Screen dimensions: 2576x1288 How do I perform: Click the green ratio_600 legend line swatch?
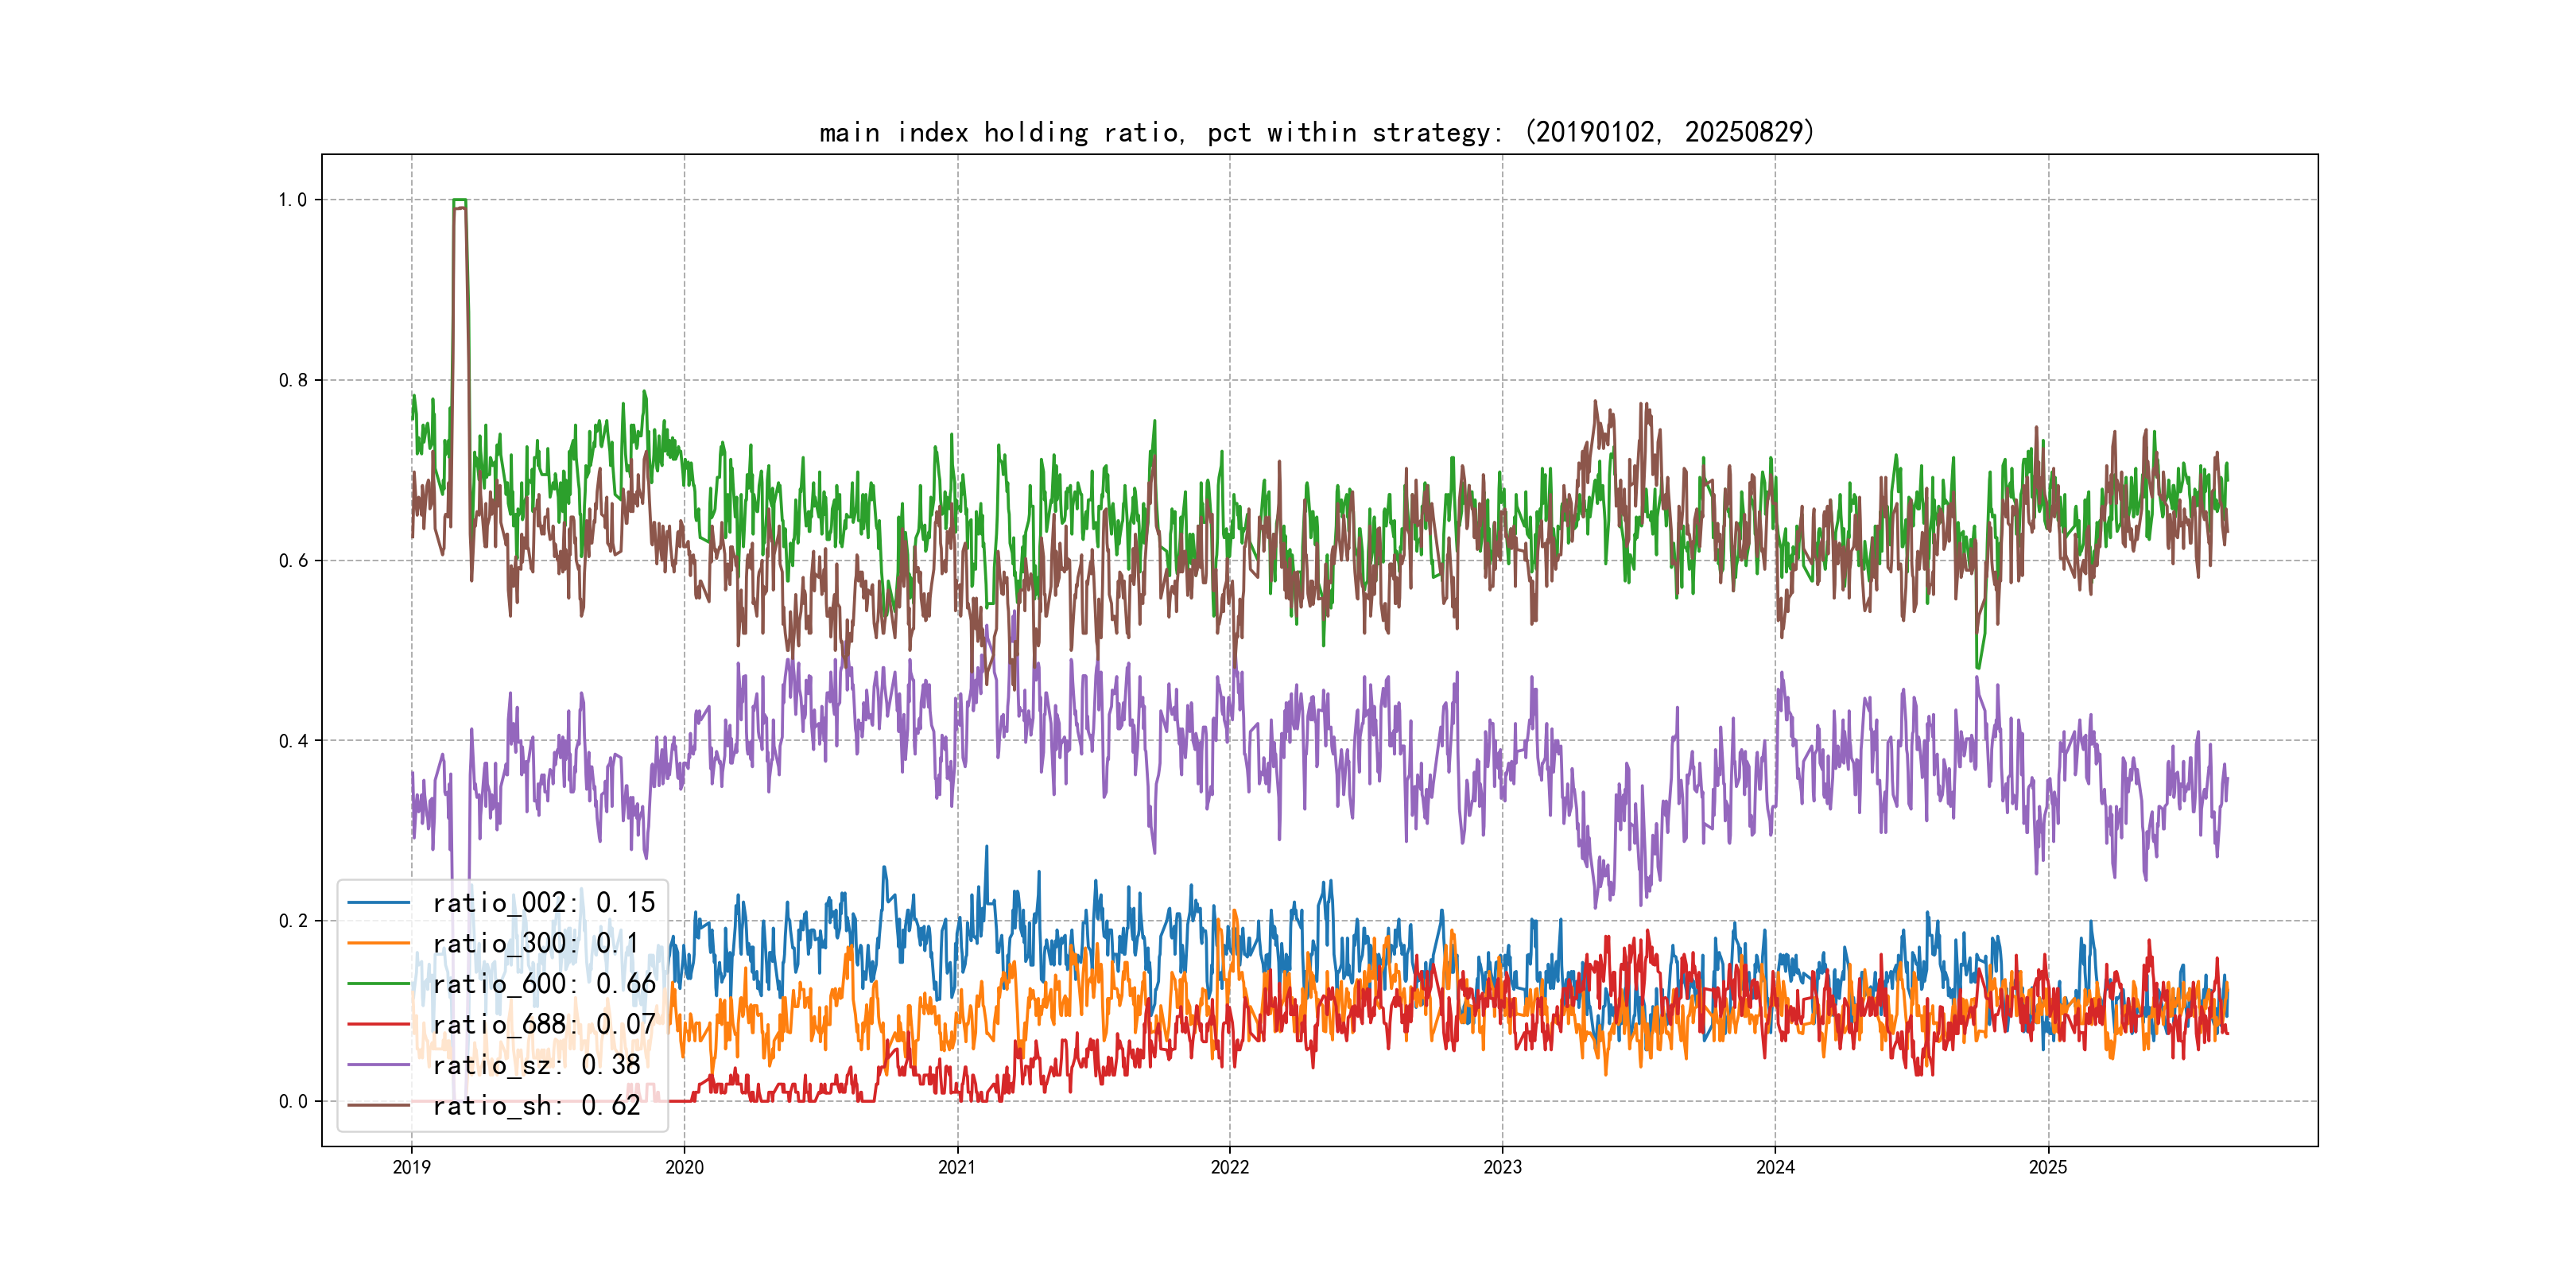(x=379, y=984)
